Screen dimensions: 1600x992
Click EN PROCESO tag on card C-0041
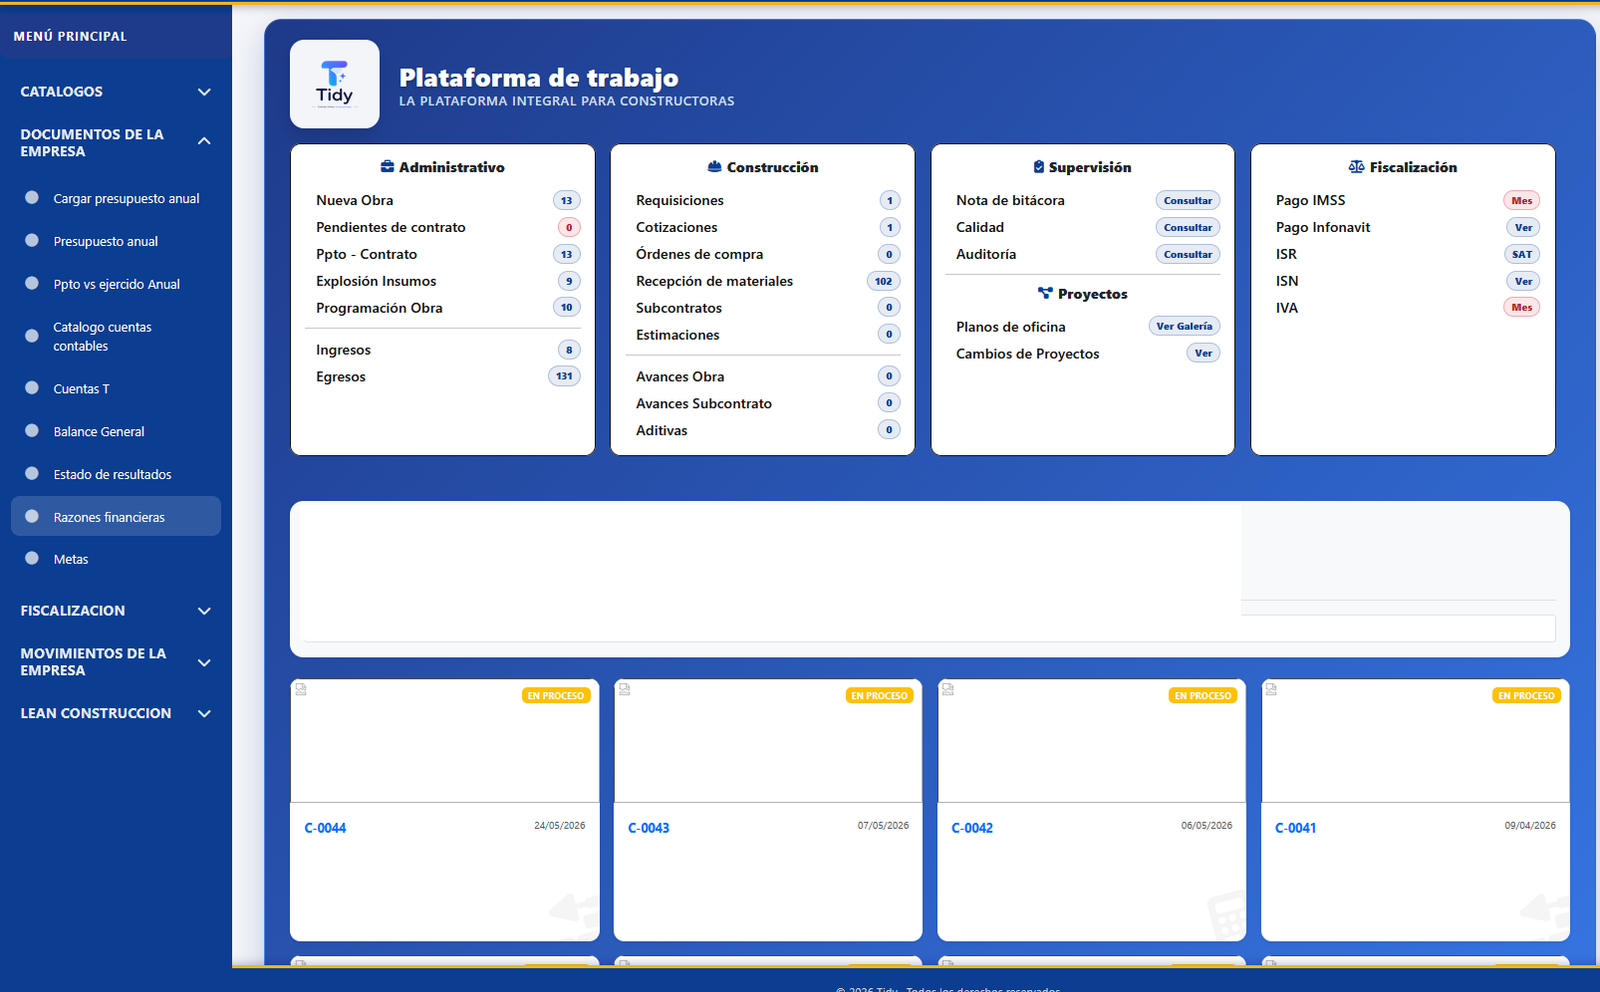point(1526,695)
